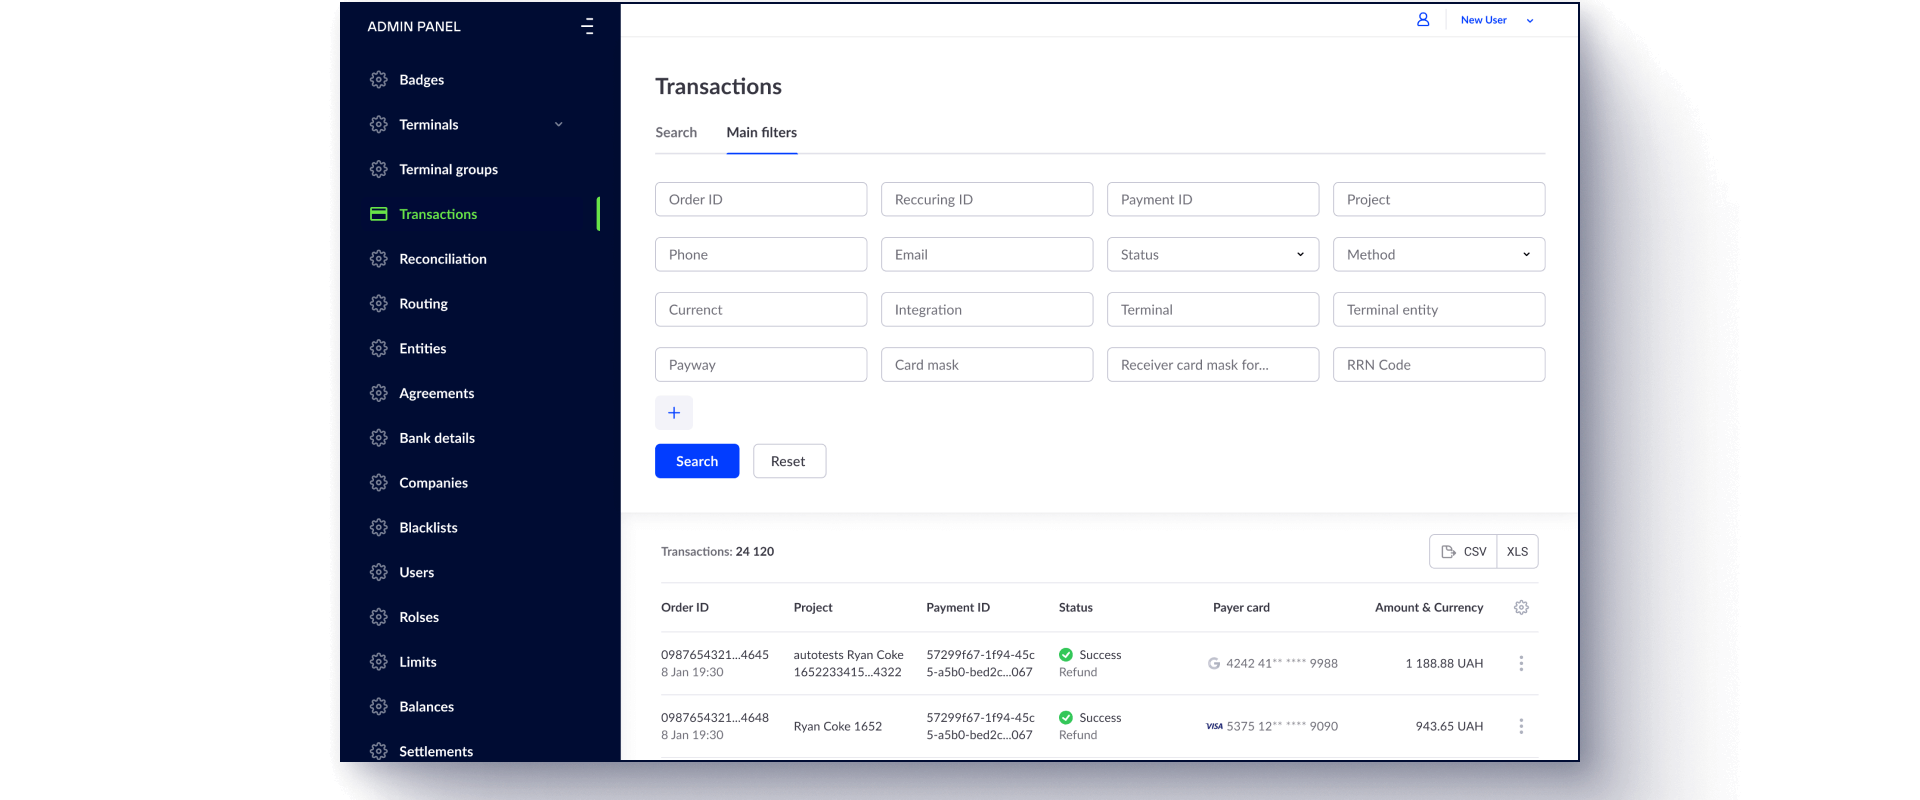Focus the Phone input field
The image size is (1920, 800).
(761, 255)
